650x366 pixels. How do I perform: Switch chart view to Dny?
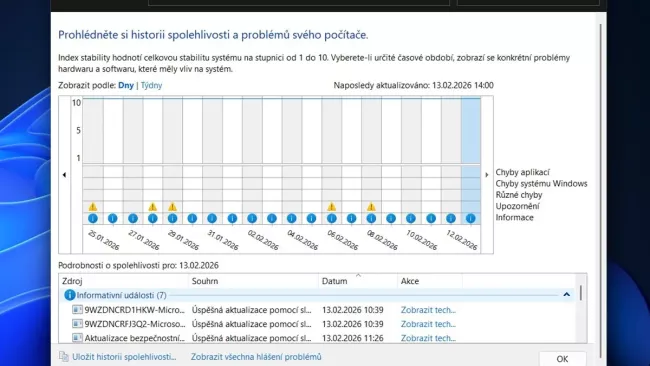pos(126,85)
